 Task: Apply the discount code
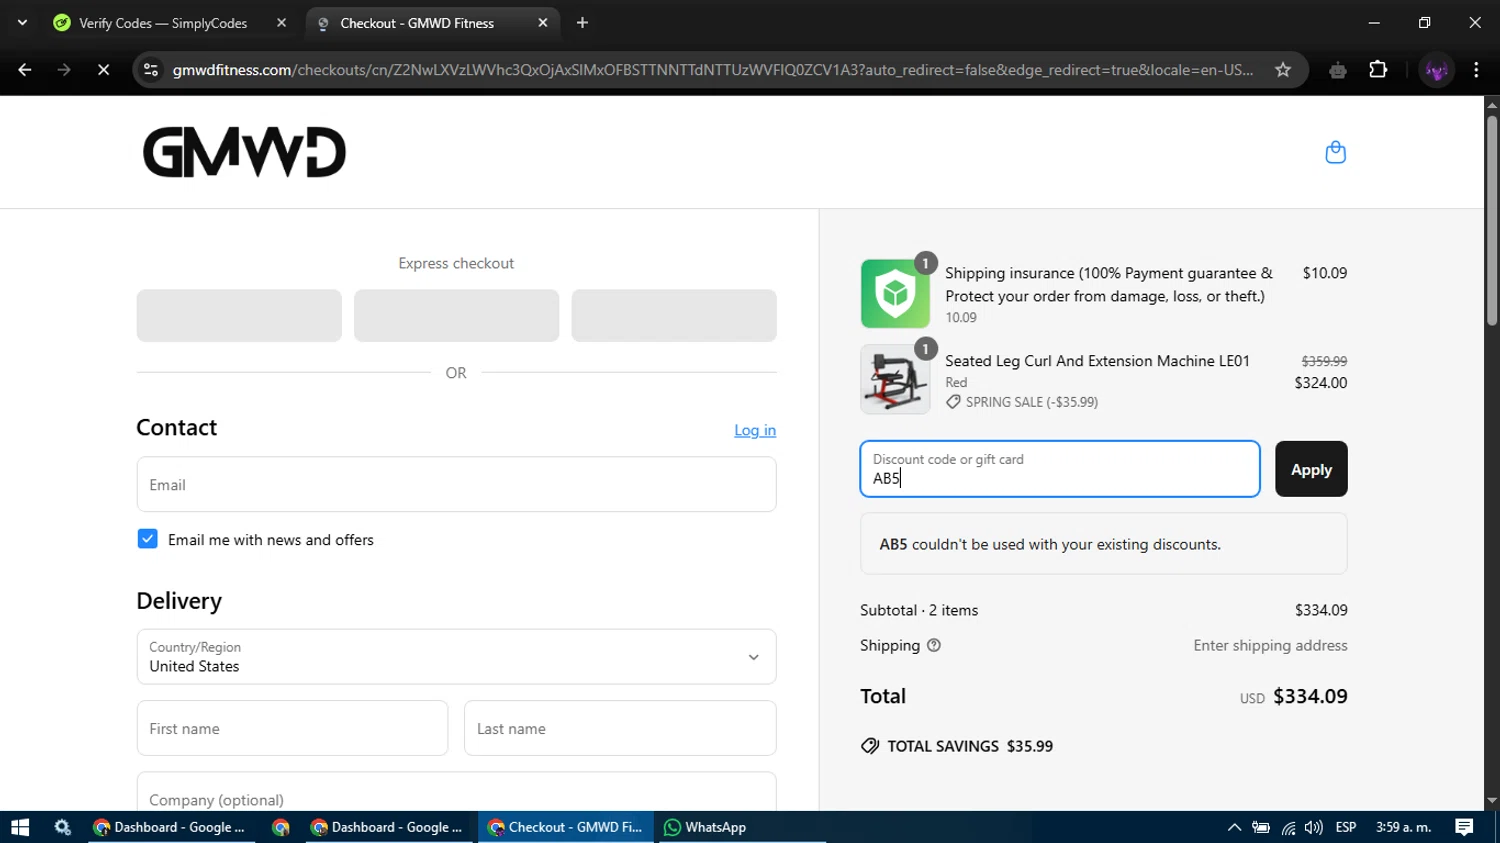[1311, 469]
